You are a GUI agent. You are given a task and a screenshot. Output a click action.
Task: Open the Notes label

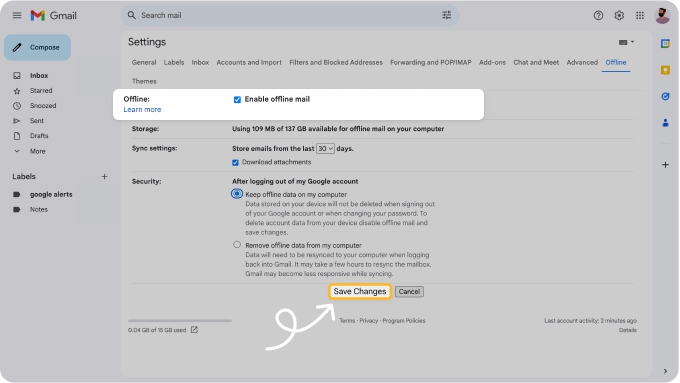pos(39,210)
